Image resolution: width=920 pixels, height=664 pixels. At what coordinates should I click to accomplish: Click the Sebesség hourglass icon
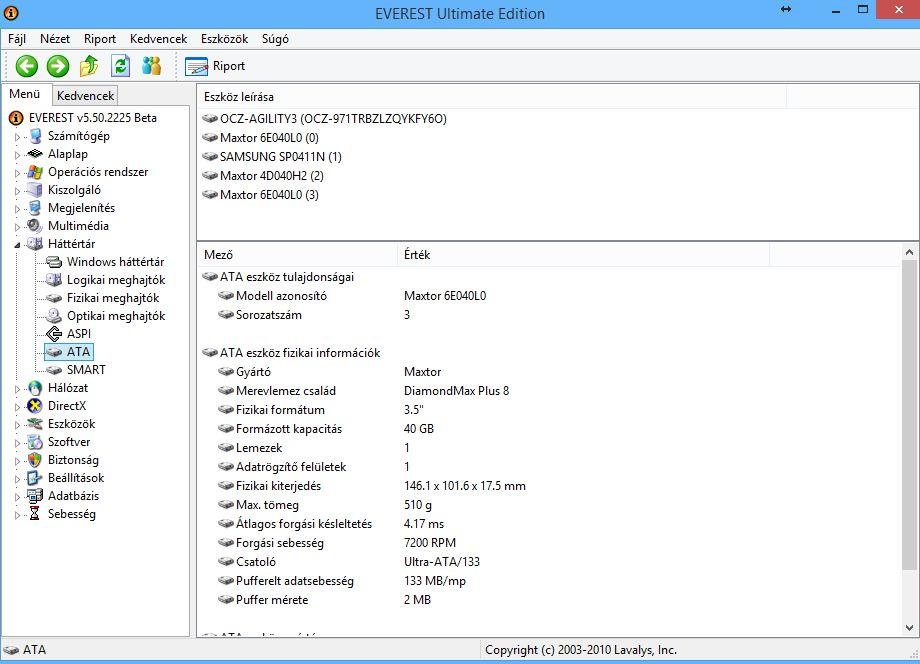[x=35, y=514]
